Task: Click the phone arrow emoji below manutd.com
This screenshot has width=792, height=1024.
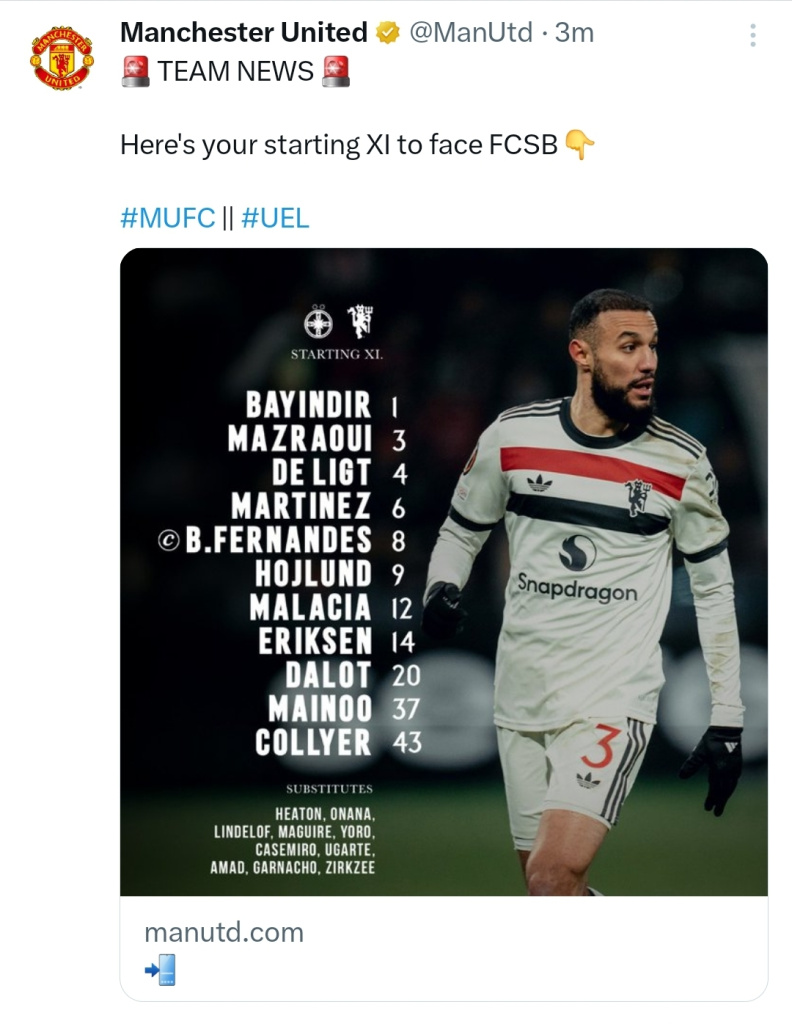Action: click(160, 970)
